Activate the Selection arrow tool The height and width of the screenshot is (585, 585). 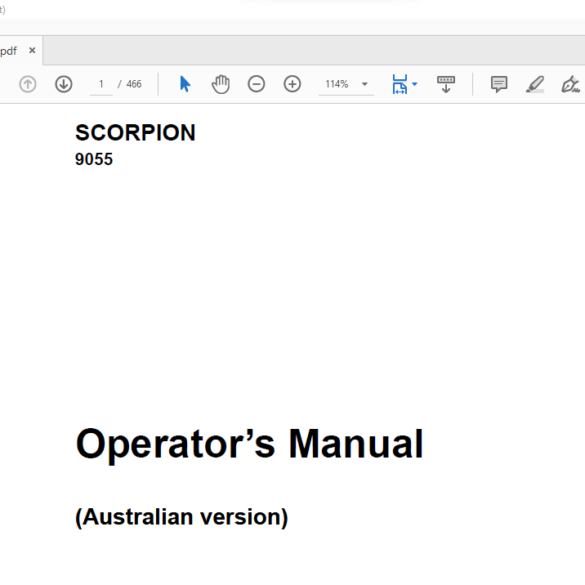tap(185, 84)
